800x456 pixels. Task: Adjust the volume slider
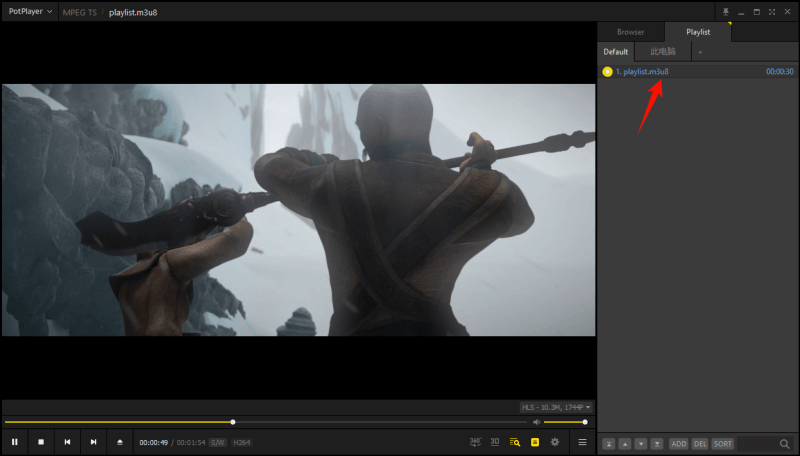pos(565,422)
